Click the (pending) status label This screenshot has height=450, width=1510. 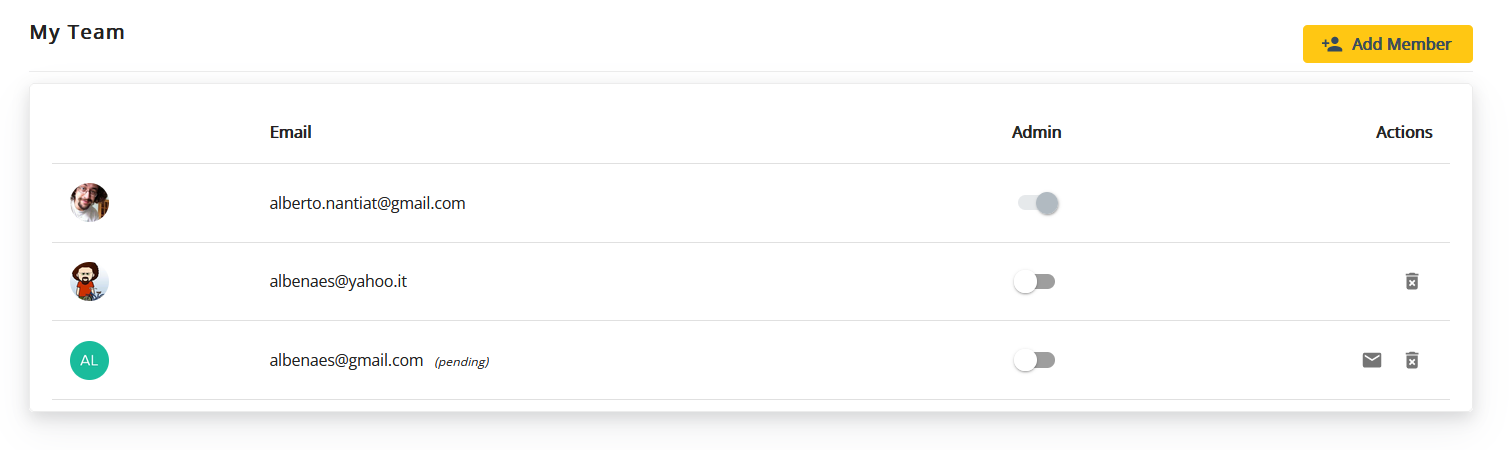462,362
